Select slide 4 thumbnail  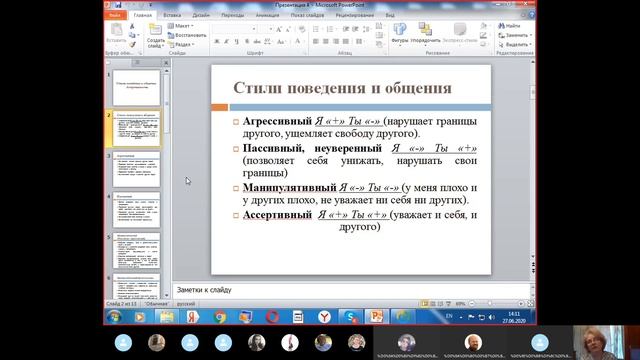(x=136, y=210)
